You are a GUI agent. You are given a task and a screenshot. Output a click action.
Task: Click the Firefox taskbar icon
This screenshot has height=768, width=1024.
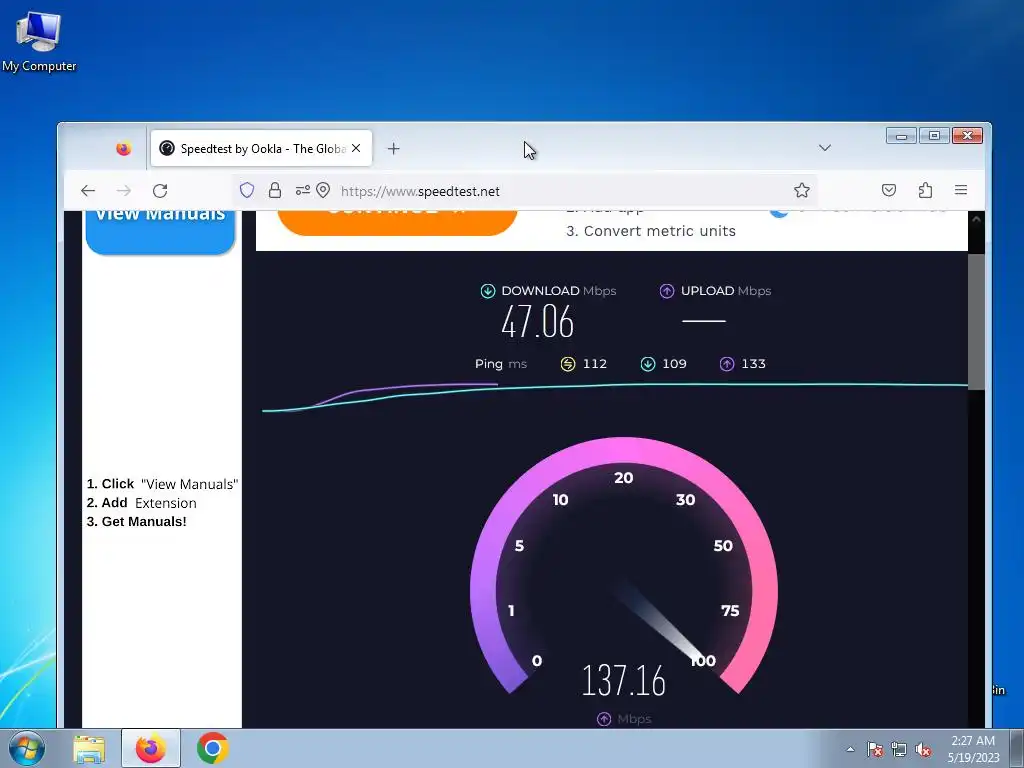tap(151, 749)
